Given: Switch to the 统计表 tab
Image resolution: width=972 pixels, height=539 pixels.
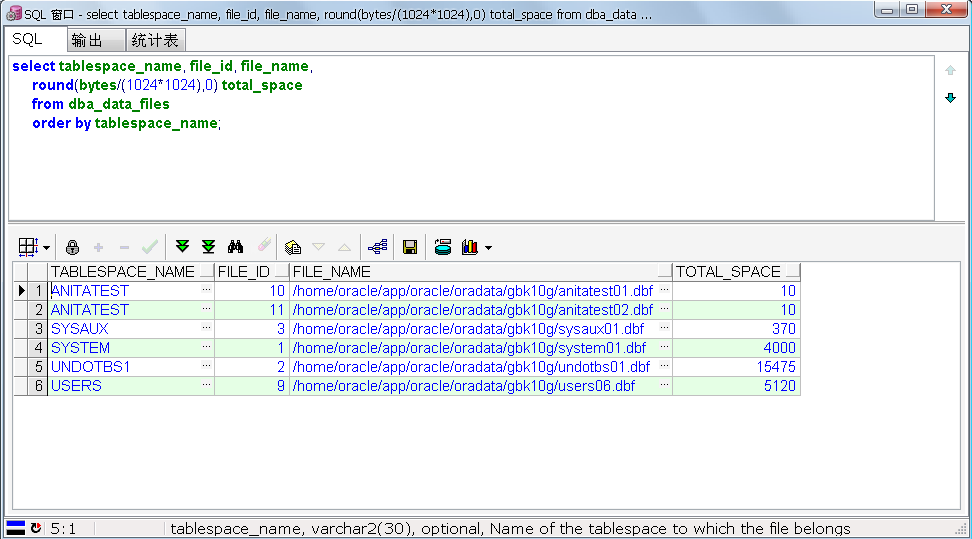Looking at the screenshot, I should [x=155, y=40].
